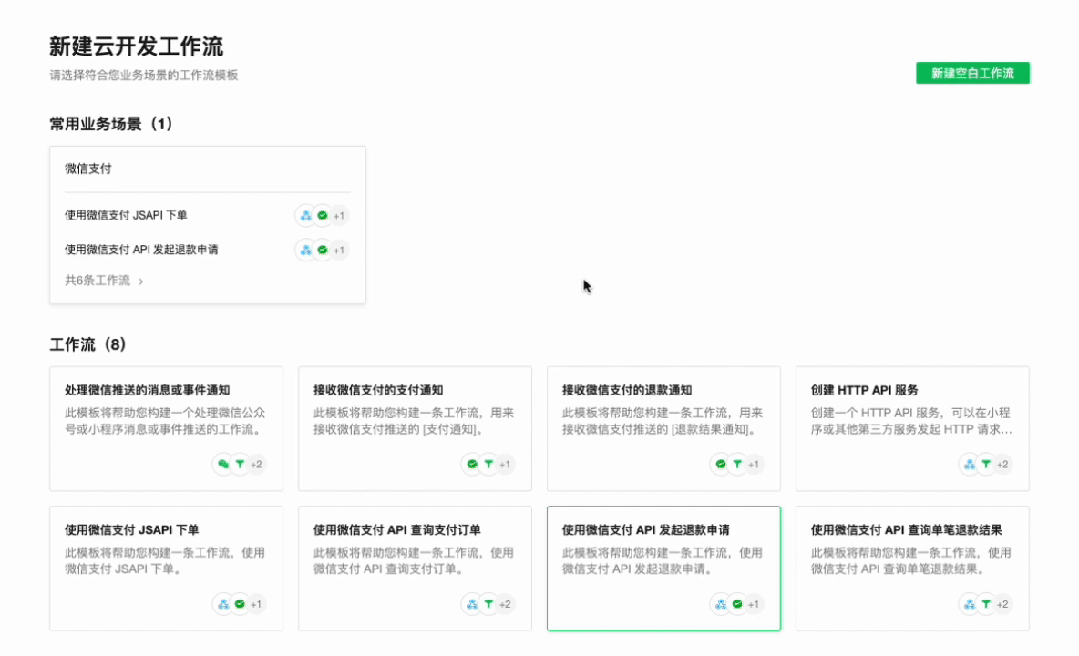Click the description mentioning 处理微信公众号或小程序消息
Viewport: 1079px width, 656px height.
coord(165,421)
